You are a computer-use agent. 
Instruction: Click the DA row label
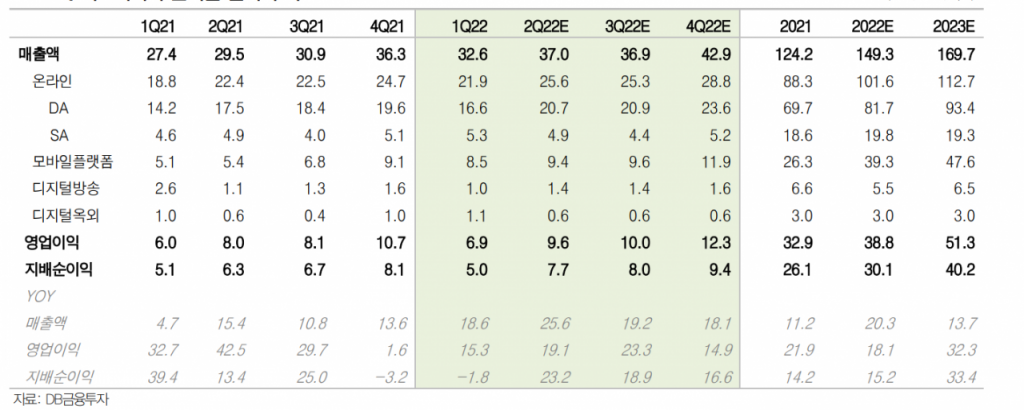pyautogui.click(x=57, y=106)
